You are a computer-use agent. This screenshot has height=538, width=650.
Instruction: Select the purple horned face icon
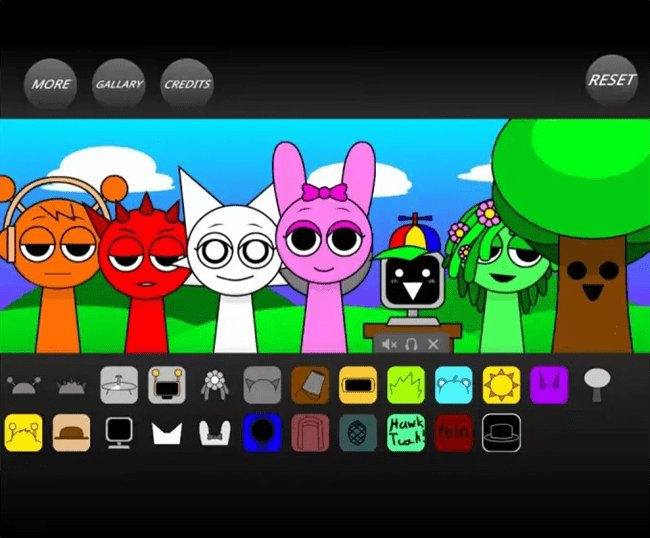click(x=548, y=384)
